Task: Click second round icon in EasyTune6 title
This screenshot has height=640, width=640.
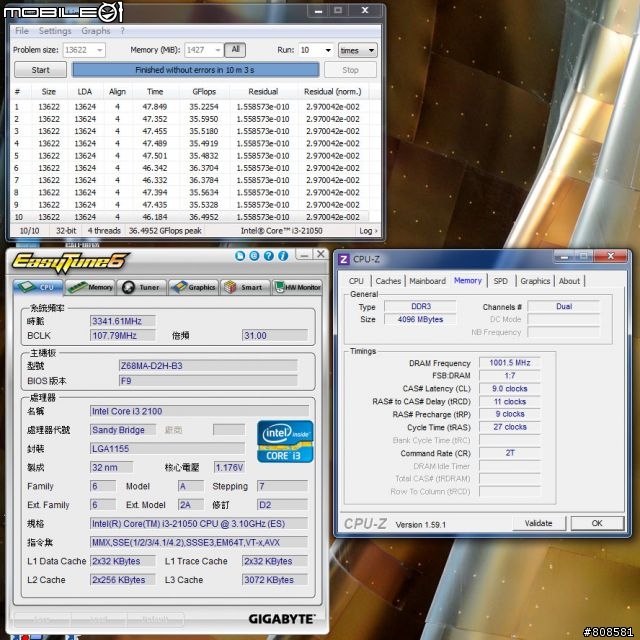Action: [x=254, y=256]
